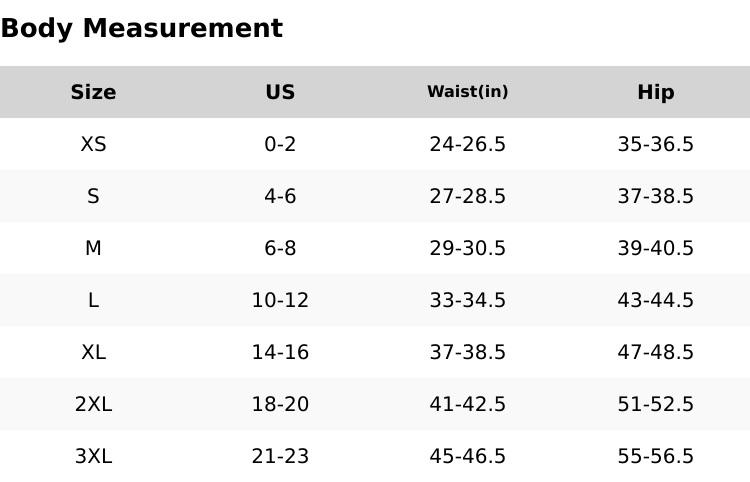Select hip value 47-48.5
Image resolution: width=750 pixels, height=482 pixels.
pos(655,352)
